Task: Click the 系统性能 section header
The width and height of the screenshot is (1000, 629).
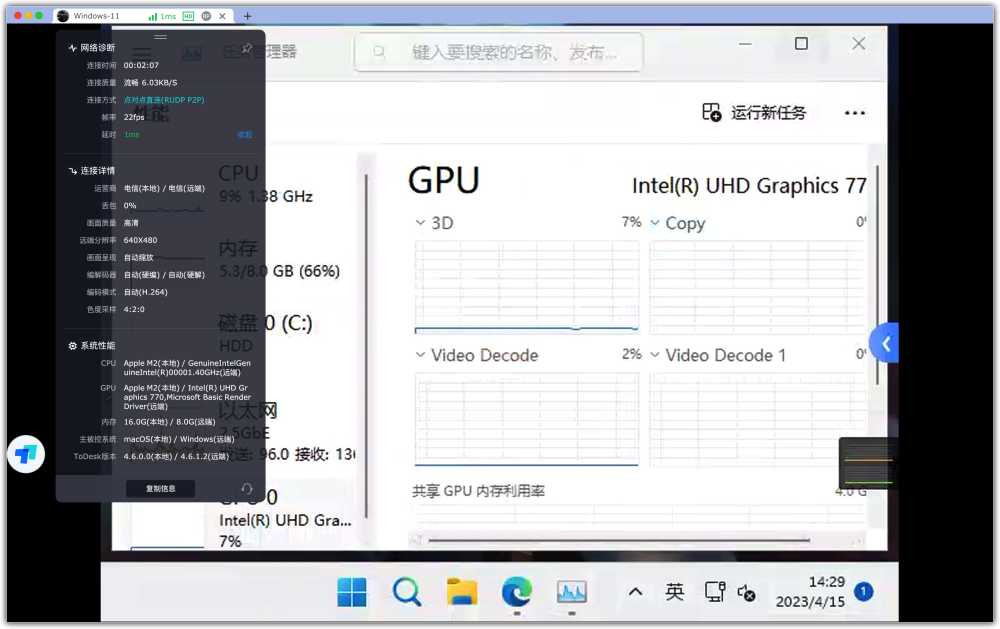Action: click(x=92, y=346)
